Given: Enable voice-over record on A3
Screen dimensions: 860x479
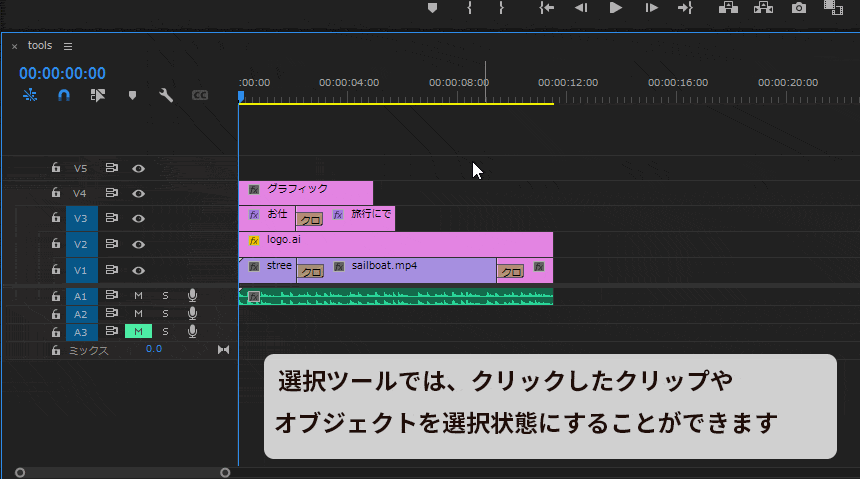Looking at the screenshot, I should point(193,331).
